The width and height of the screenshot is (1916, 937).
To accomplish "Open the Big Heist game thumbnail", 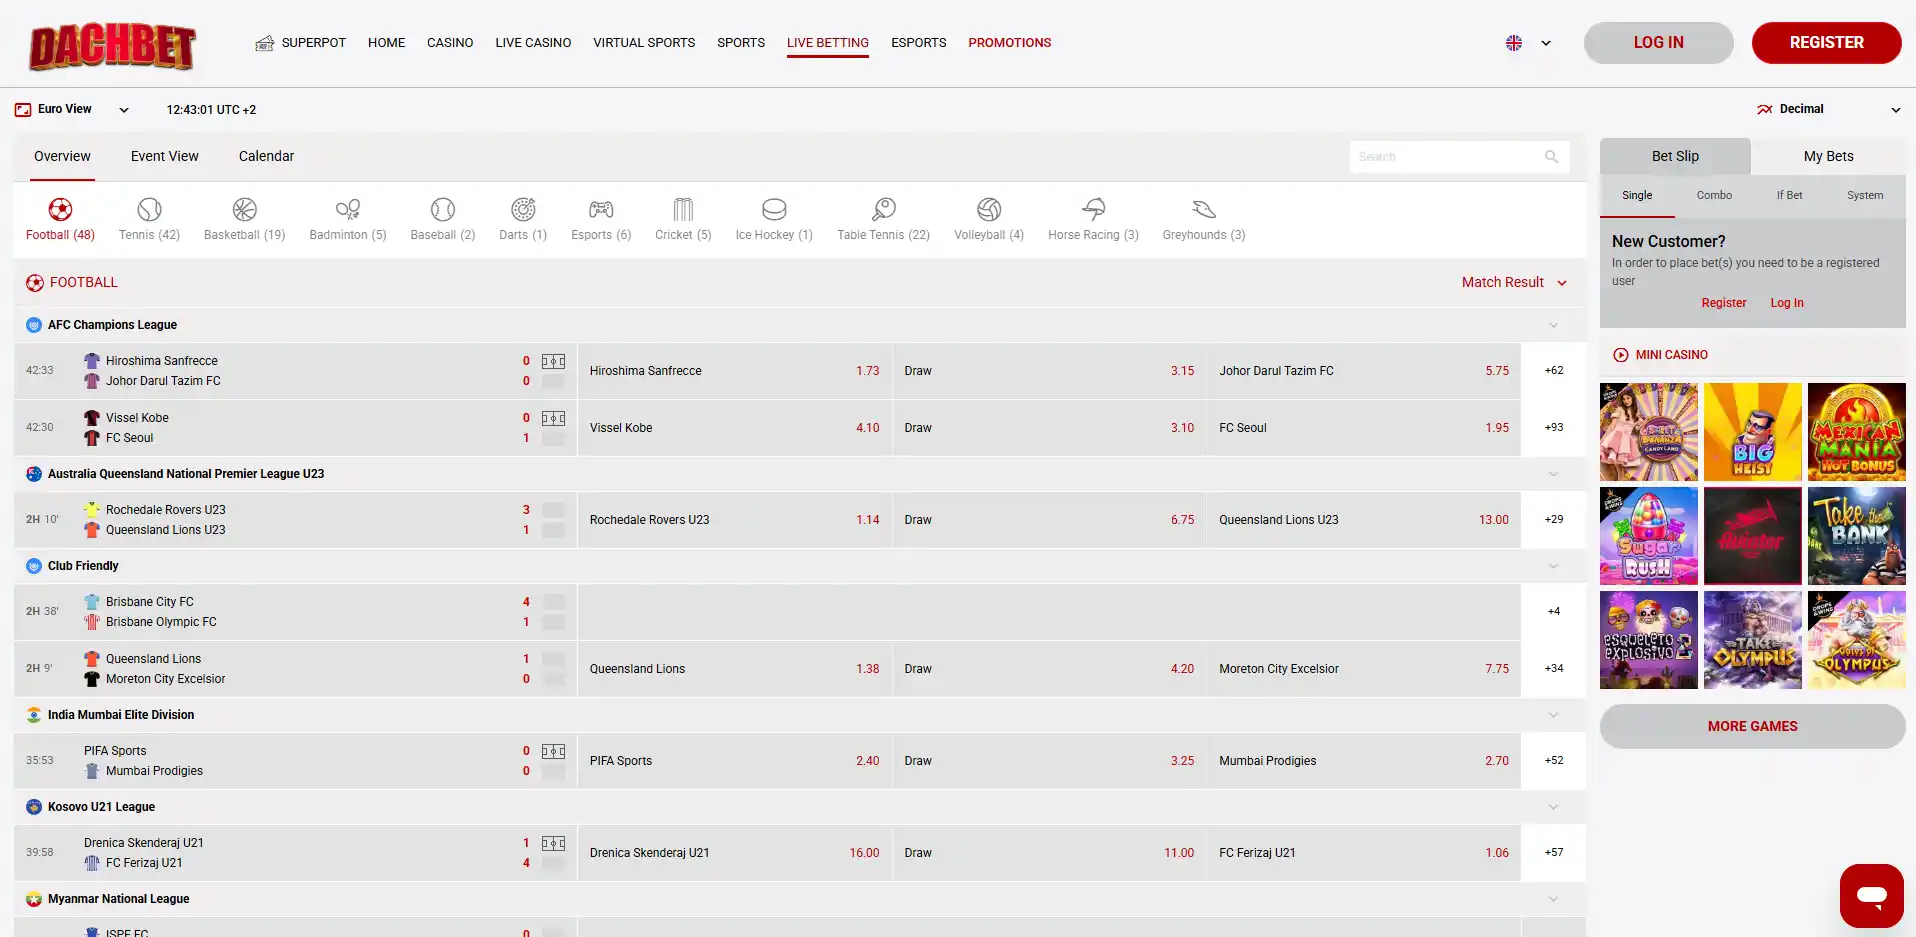I will 1752,432.
